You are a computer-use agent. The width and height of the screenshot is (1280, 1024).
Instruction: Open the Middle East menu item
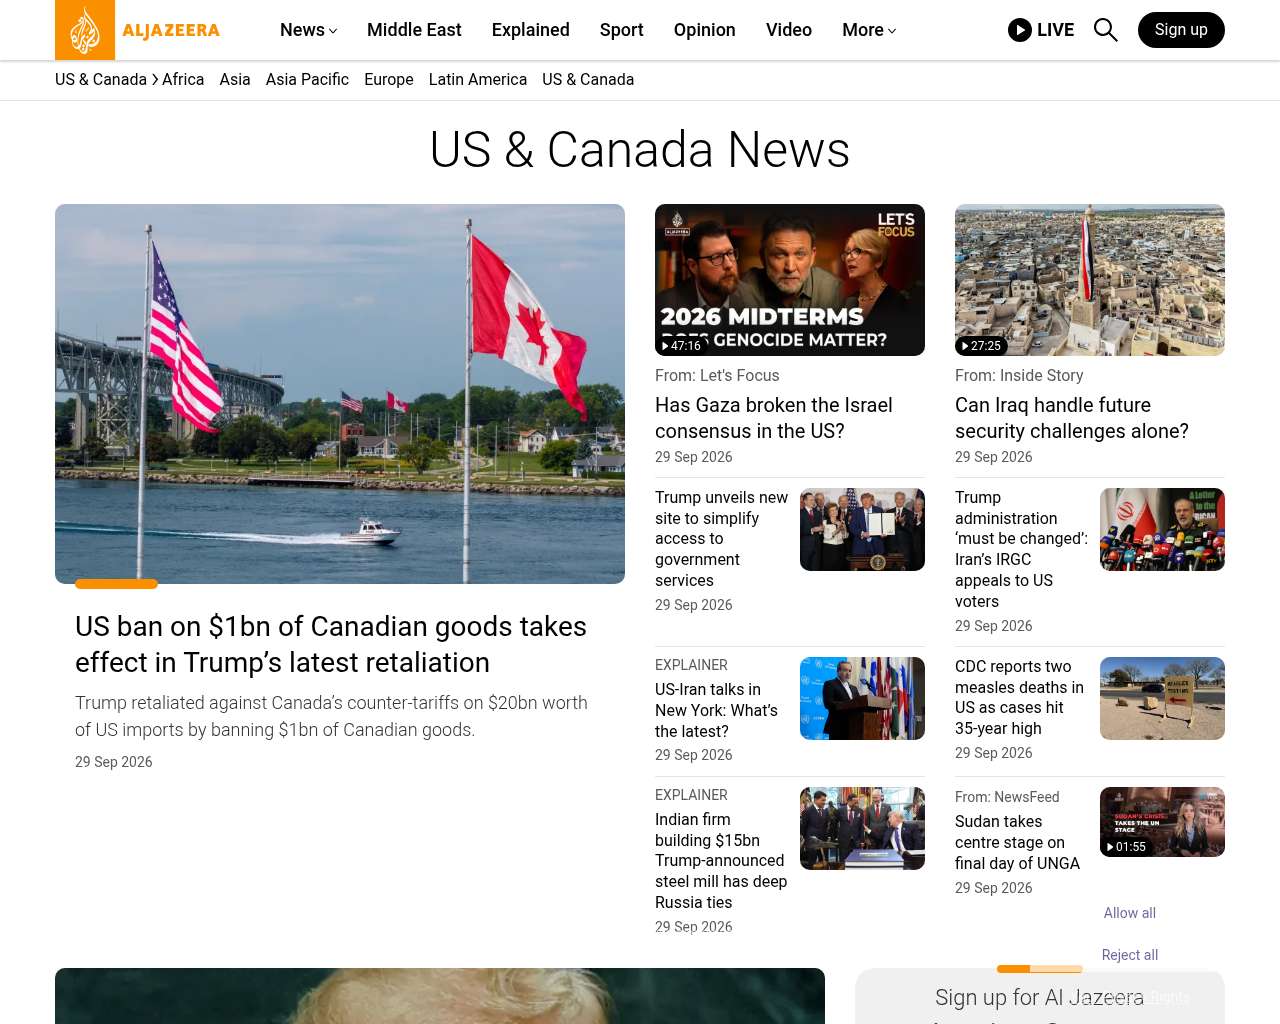pos(414,30)
